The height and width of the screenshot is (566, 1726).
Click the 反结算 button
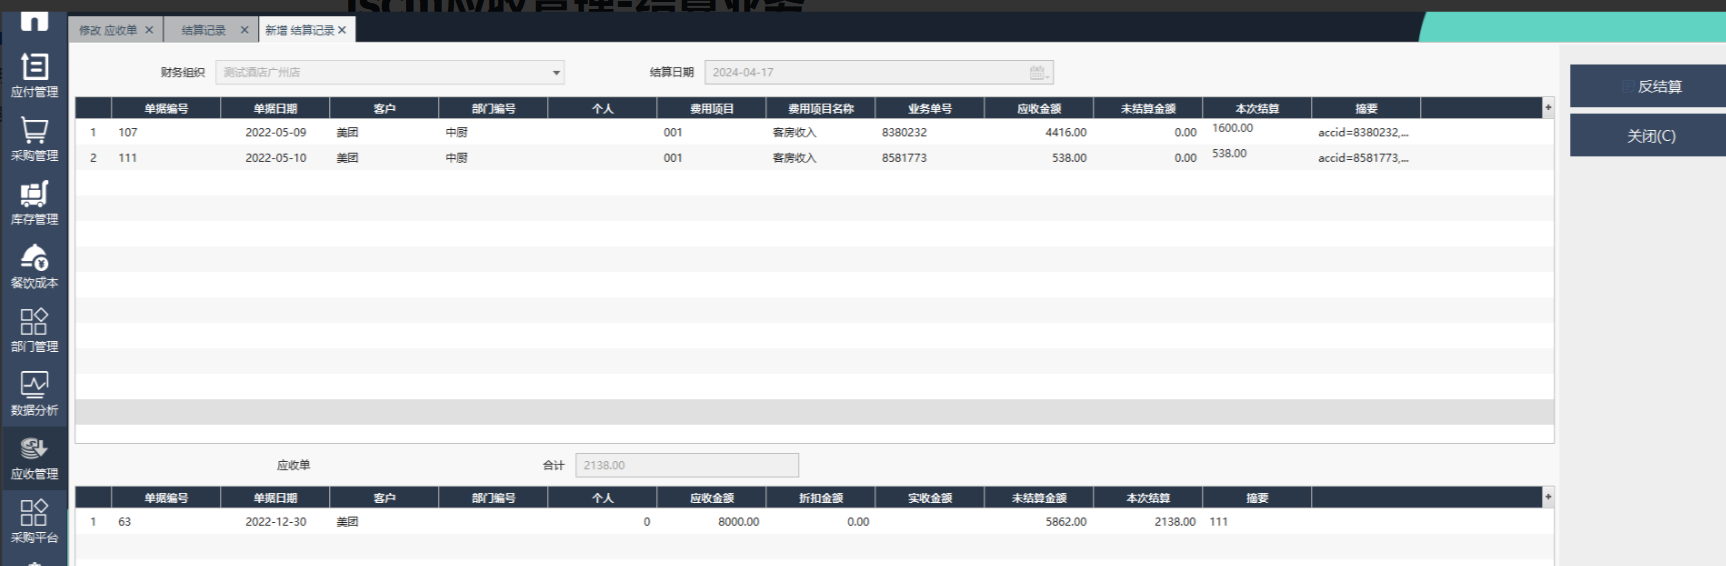pyautogui.click(x=1648, y=86)
